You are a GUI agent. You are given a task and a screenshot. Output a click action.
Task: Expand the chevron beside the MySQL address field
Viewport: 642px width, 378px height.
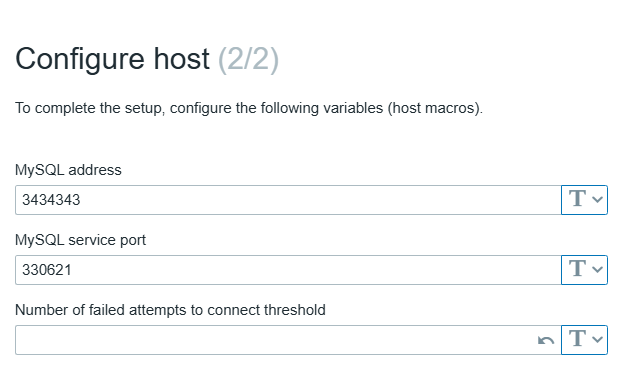pyautogui.click(x=597, y=200)
